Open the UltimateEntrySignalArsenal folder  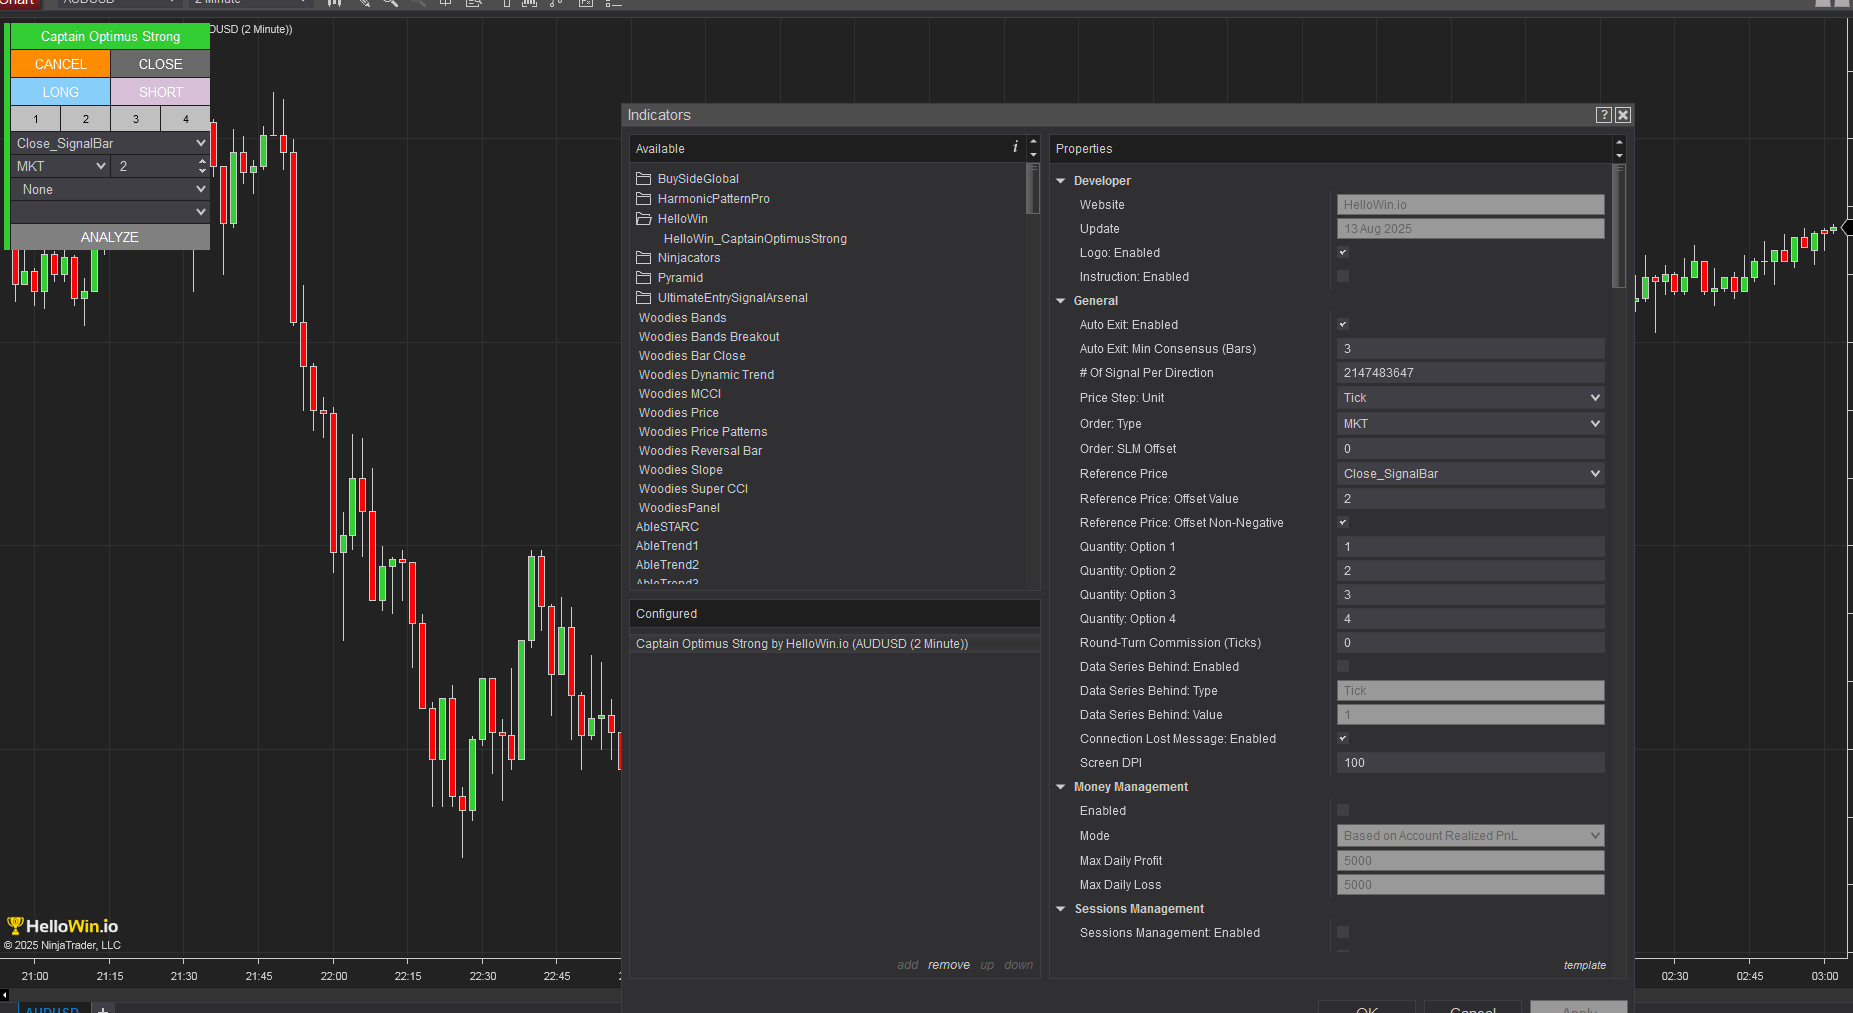pyautogui.click(x=731, y=298)
